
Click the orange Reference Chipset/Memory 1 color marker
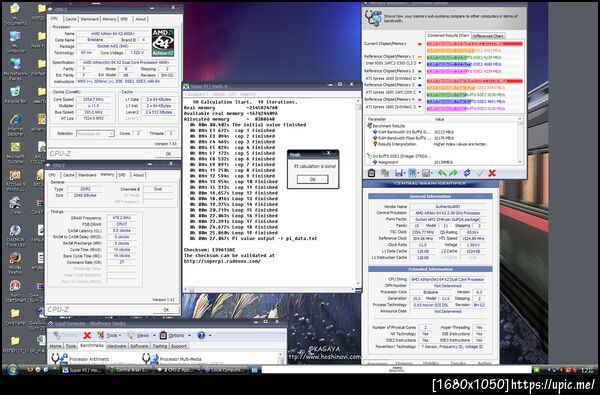(x=419, y=57)
